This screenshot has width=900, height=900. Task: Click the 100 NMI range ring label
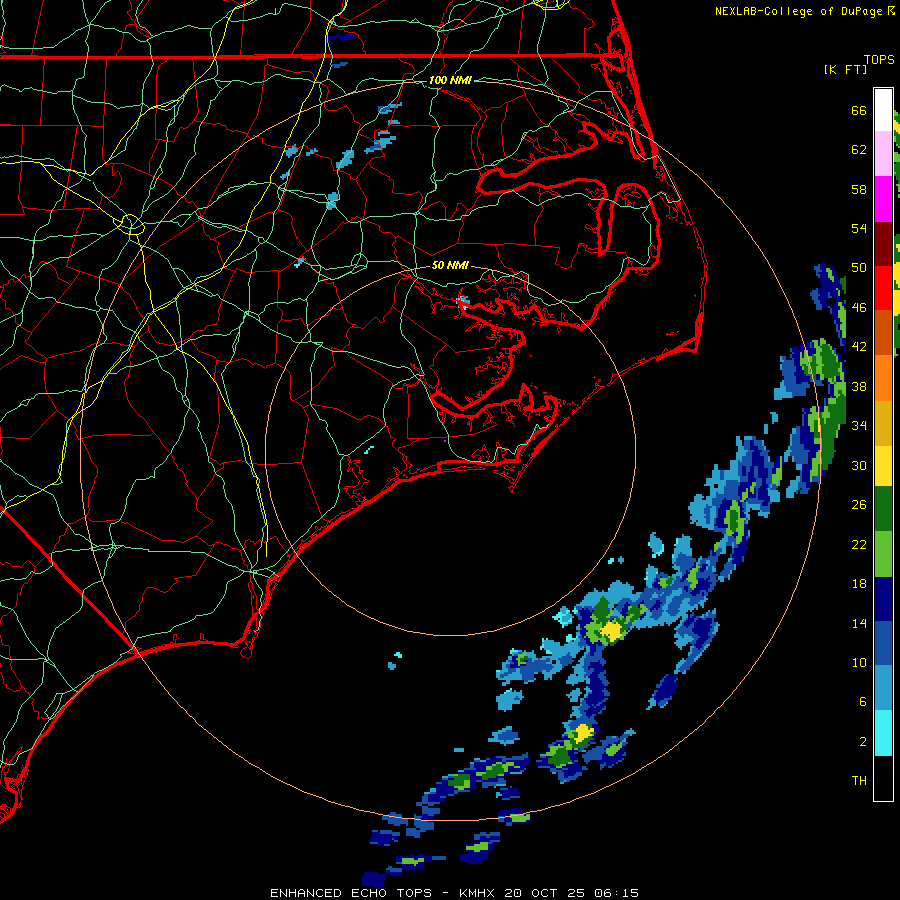(x=450, y=80)
